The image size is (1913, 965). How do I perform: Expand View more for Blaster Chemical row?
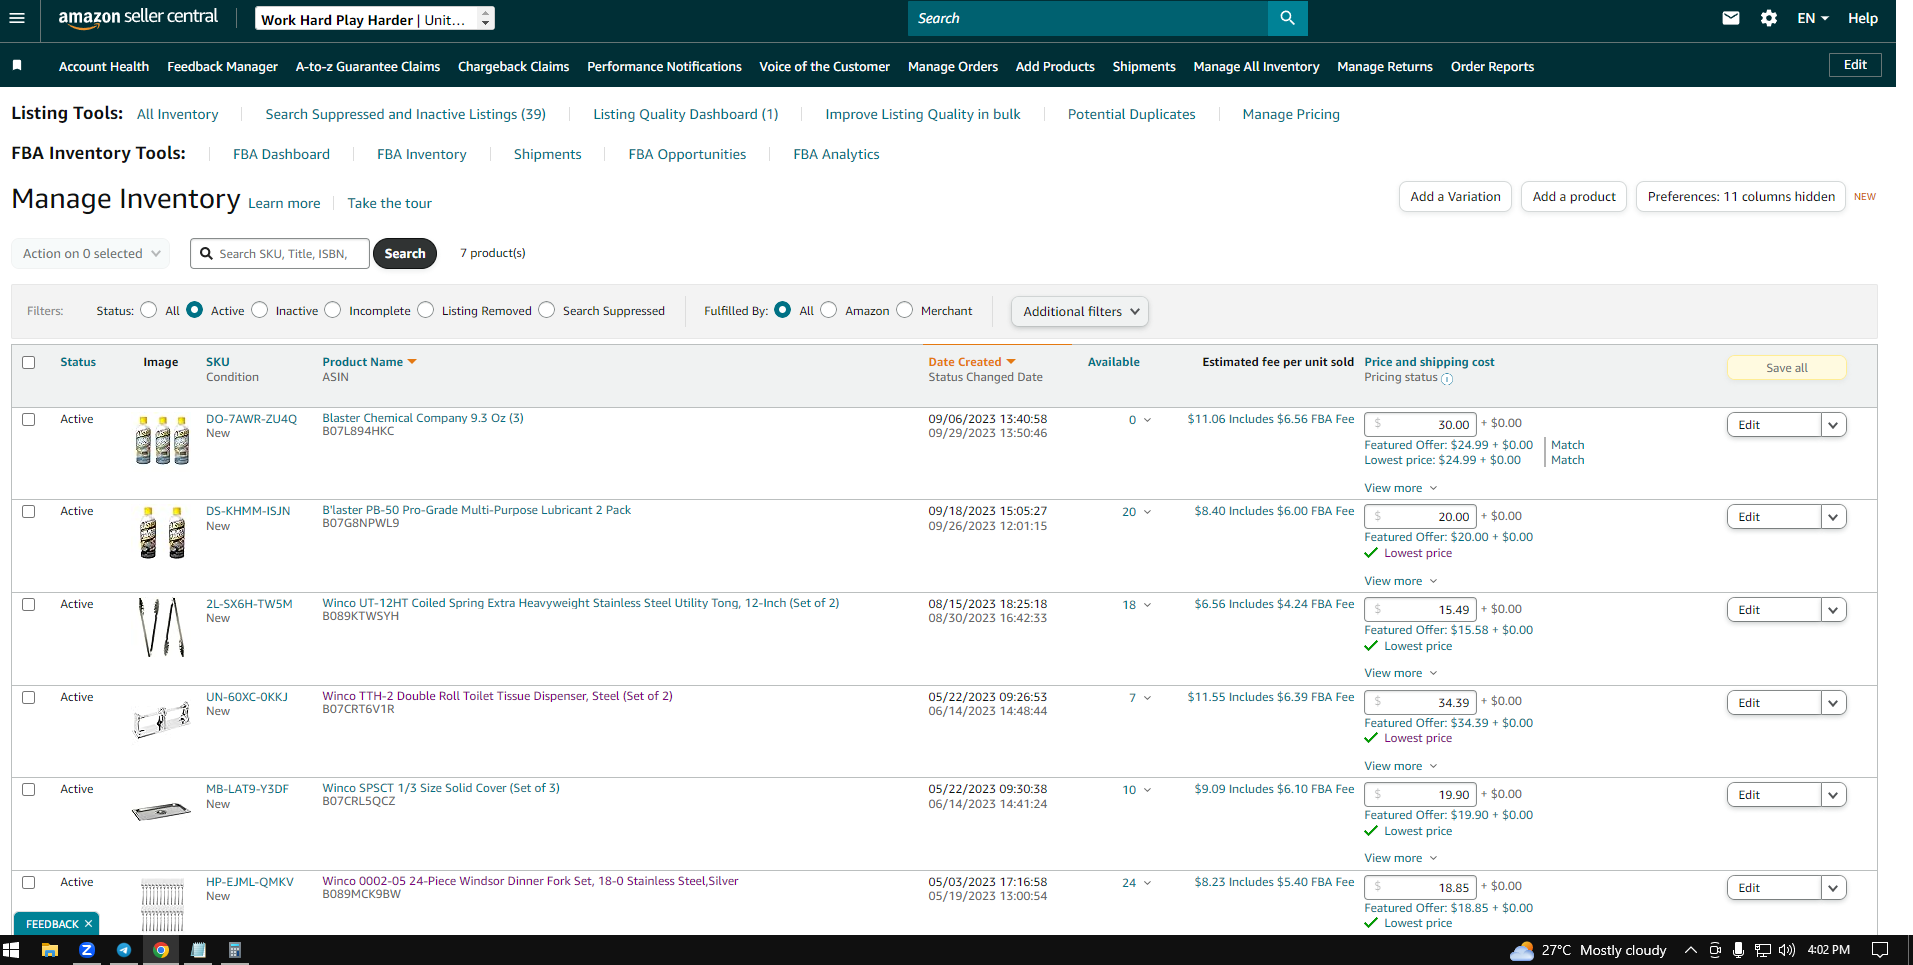[x=1401, y=488]
